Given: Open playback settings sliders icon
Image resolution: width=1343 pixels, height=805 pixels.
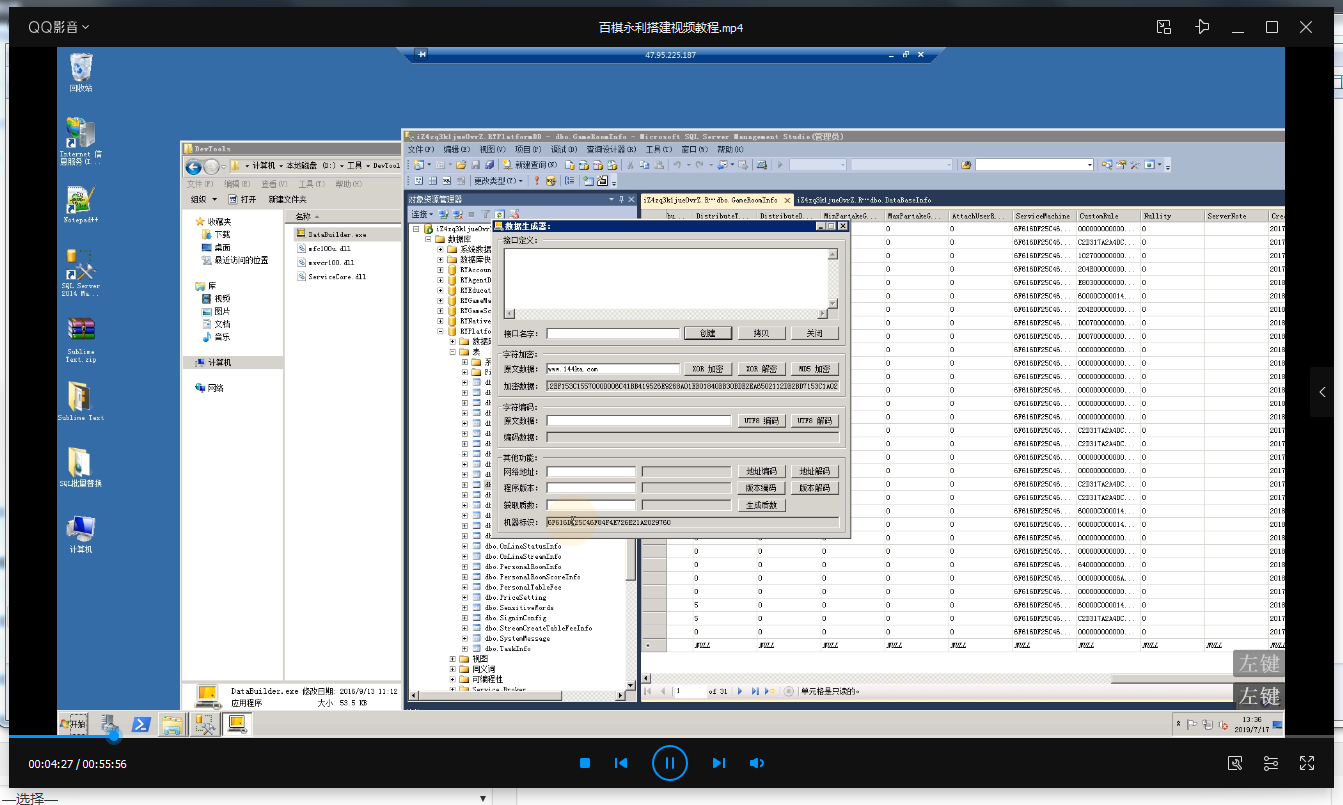Looking at the screenshot, I should click(1271, 763).
